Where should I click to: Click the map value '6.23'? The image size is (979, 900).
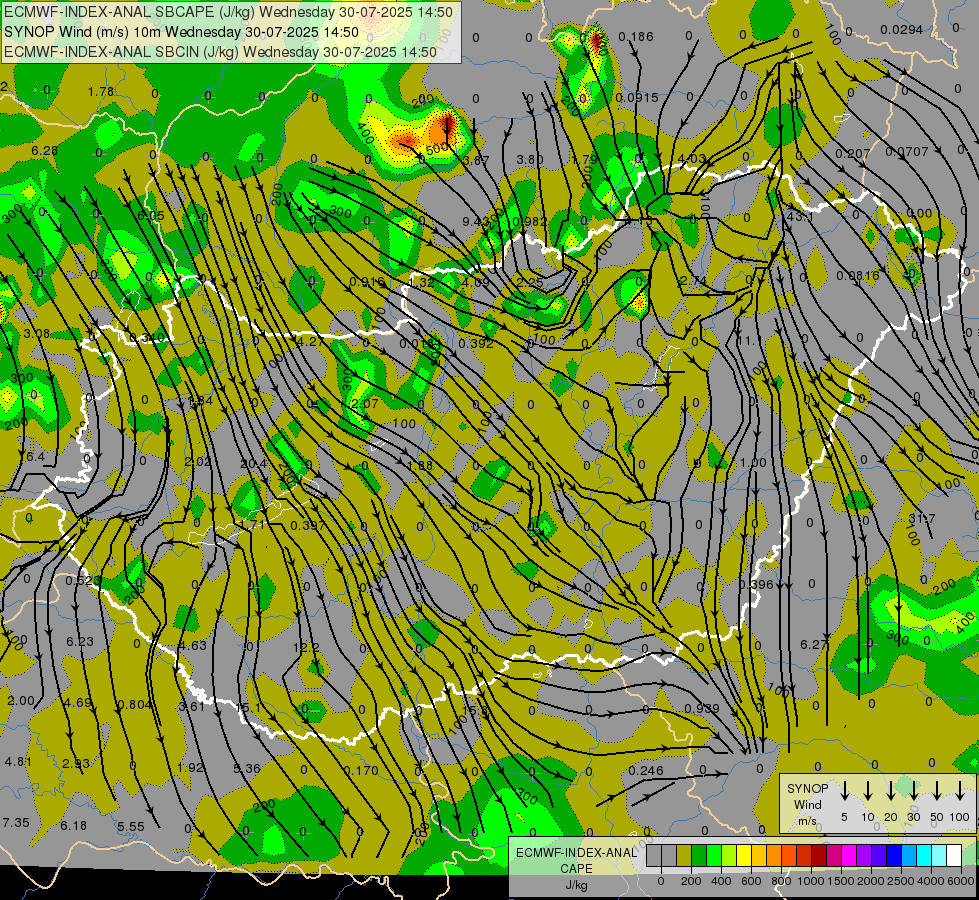[80, 641]
